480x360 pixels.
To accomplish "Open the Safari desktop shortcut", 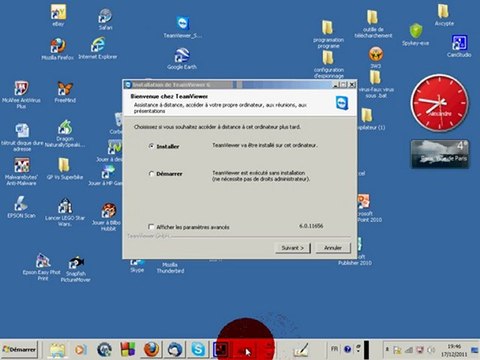I will (105, 19).
